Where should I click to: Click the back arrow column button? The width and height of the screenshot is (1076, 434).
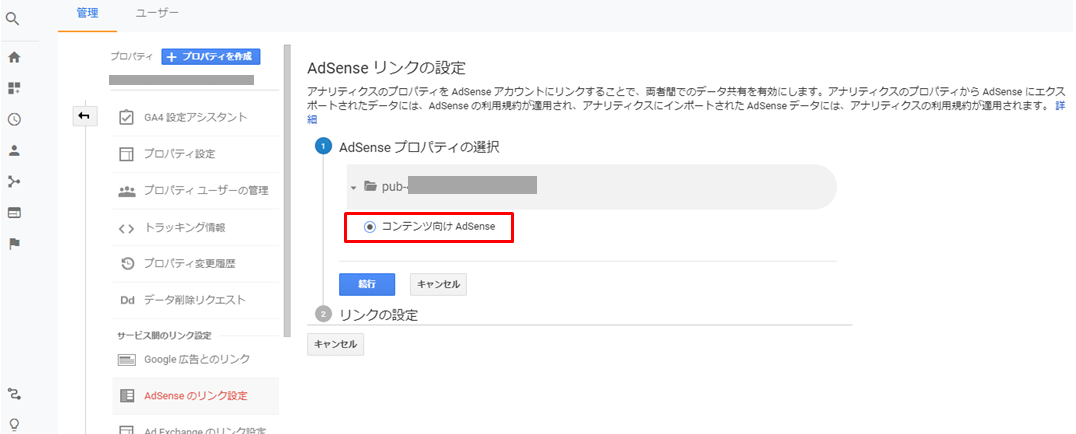click(x=84, y=116)
